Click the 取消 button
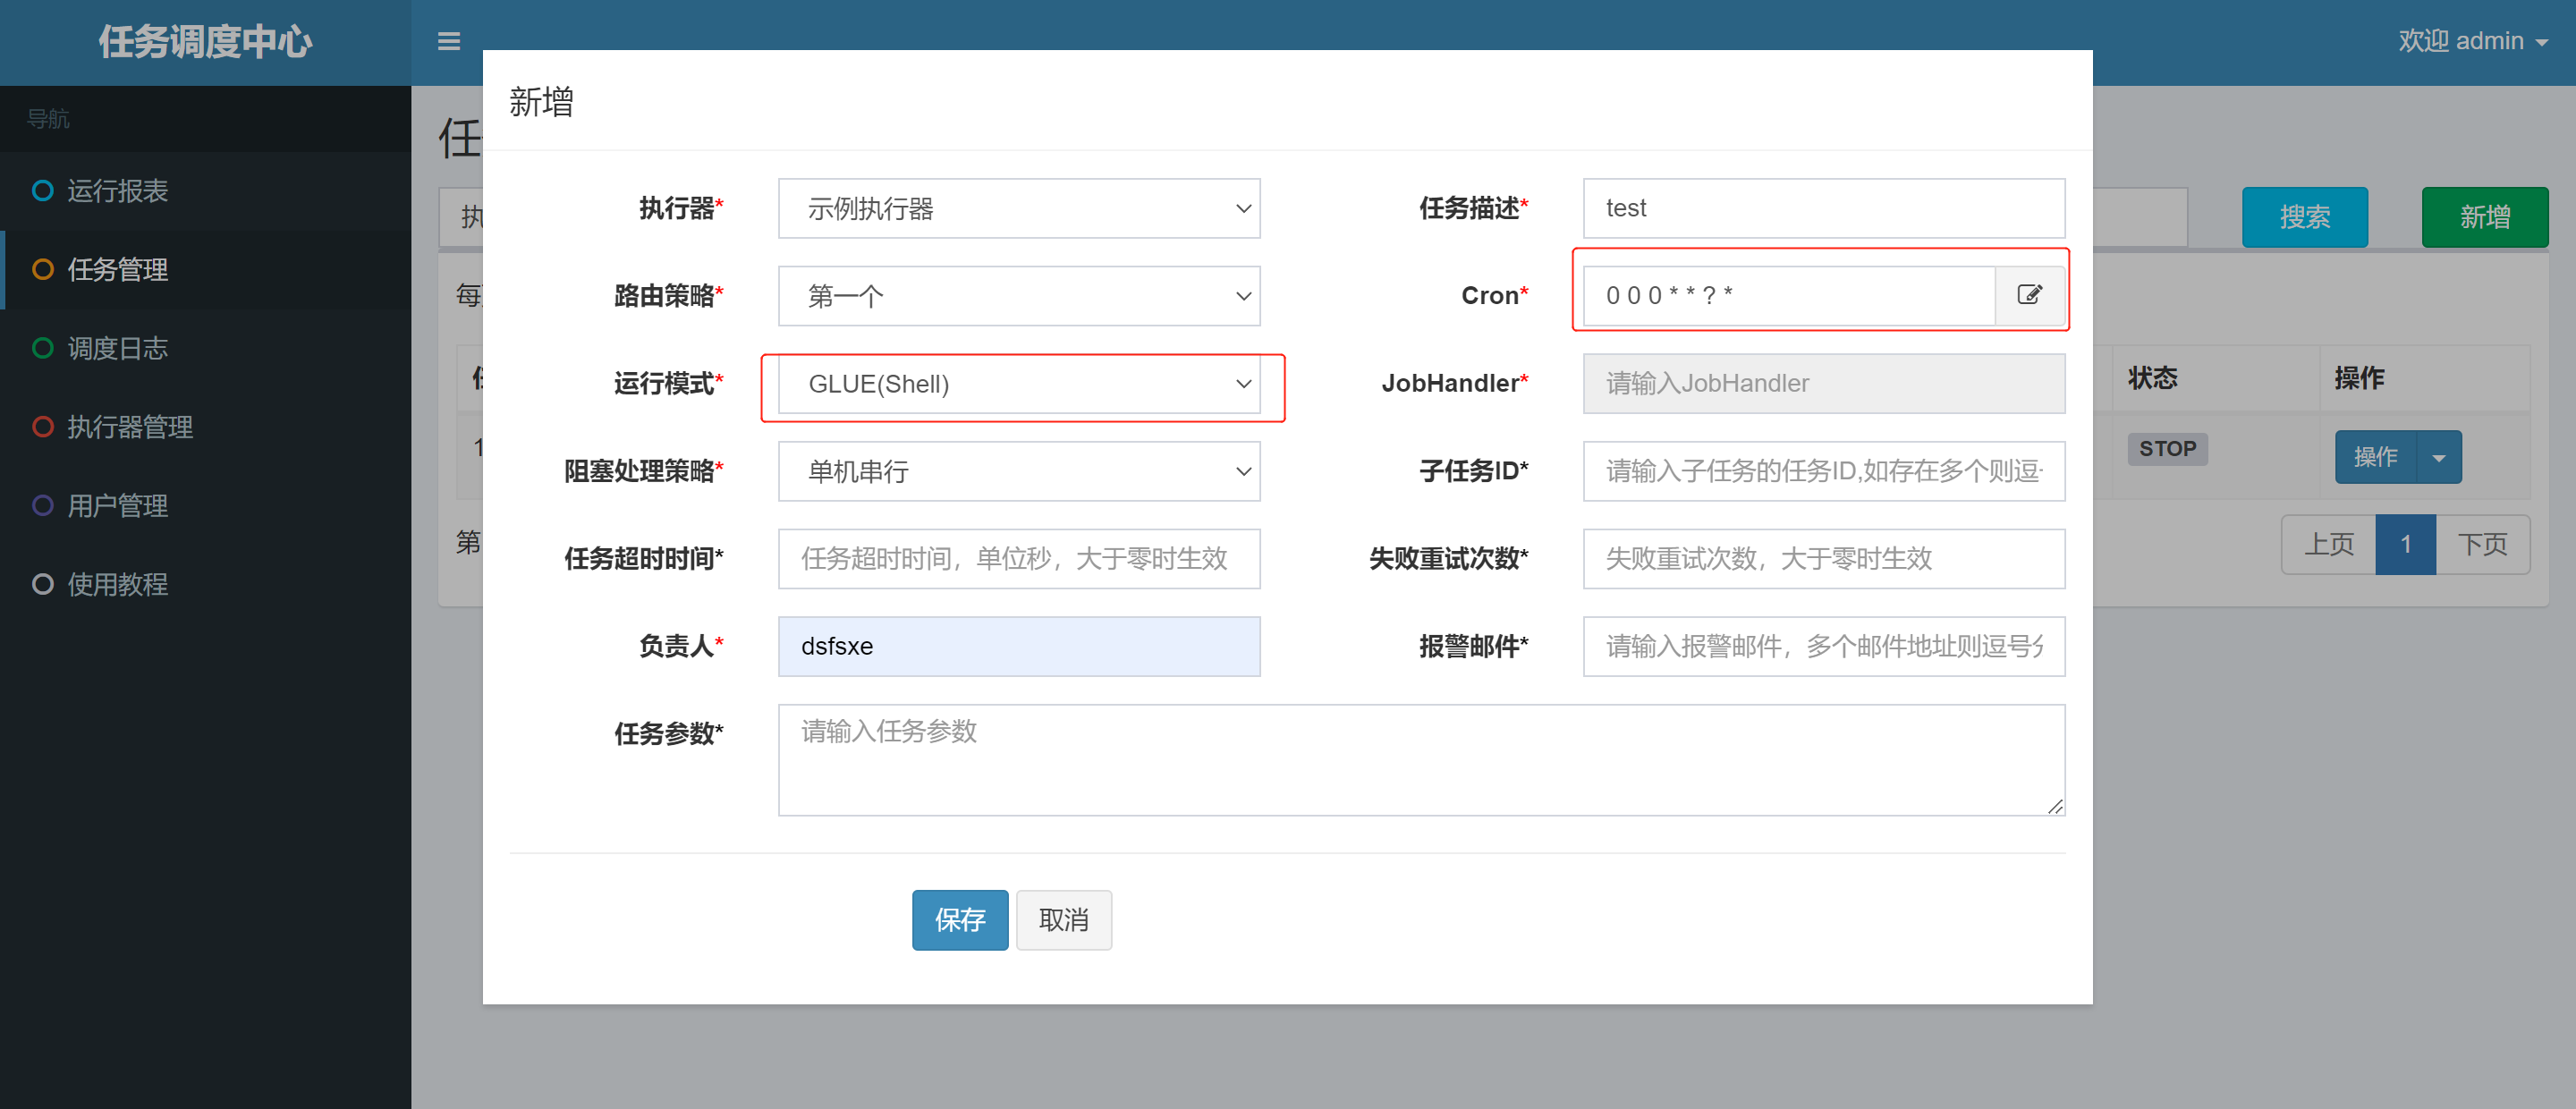Viewport: 2576px width, 1109px height. 1063,919
